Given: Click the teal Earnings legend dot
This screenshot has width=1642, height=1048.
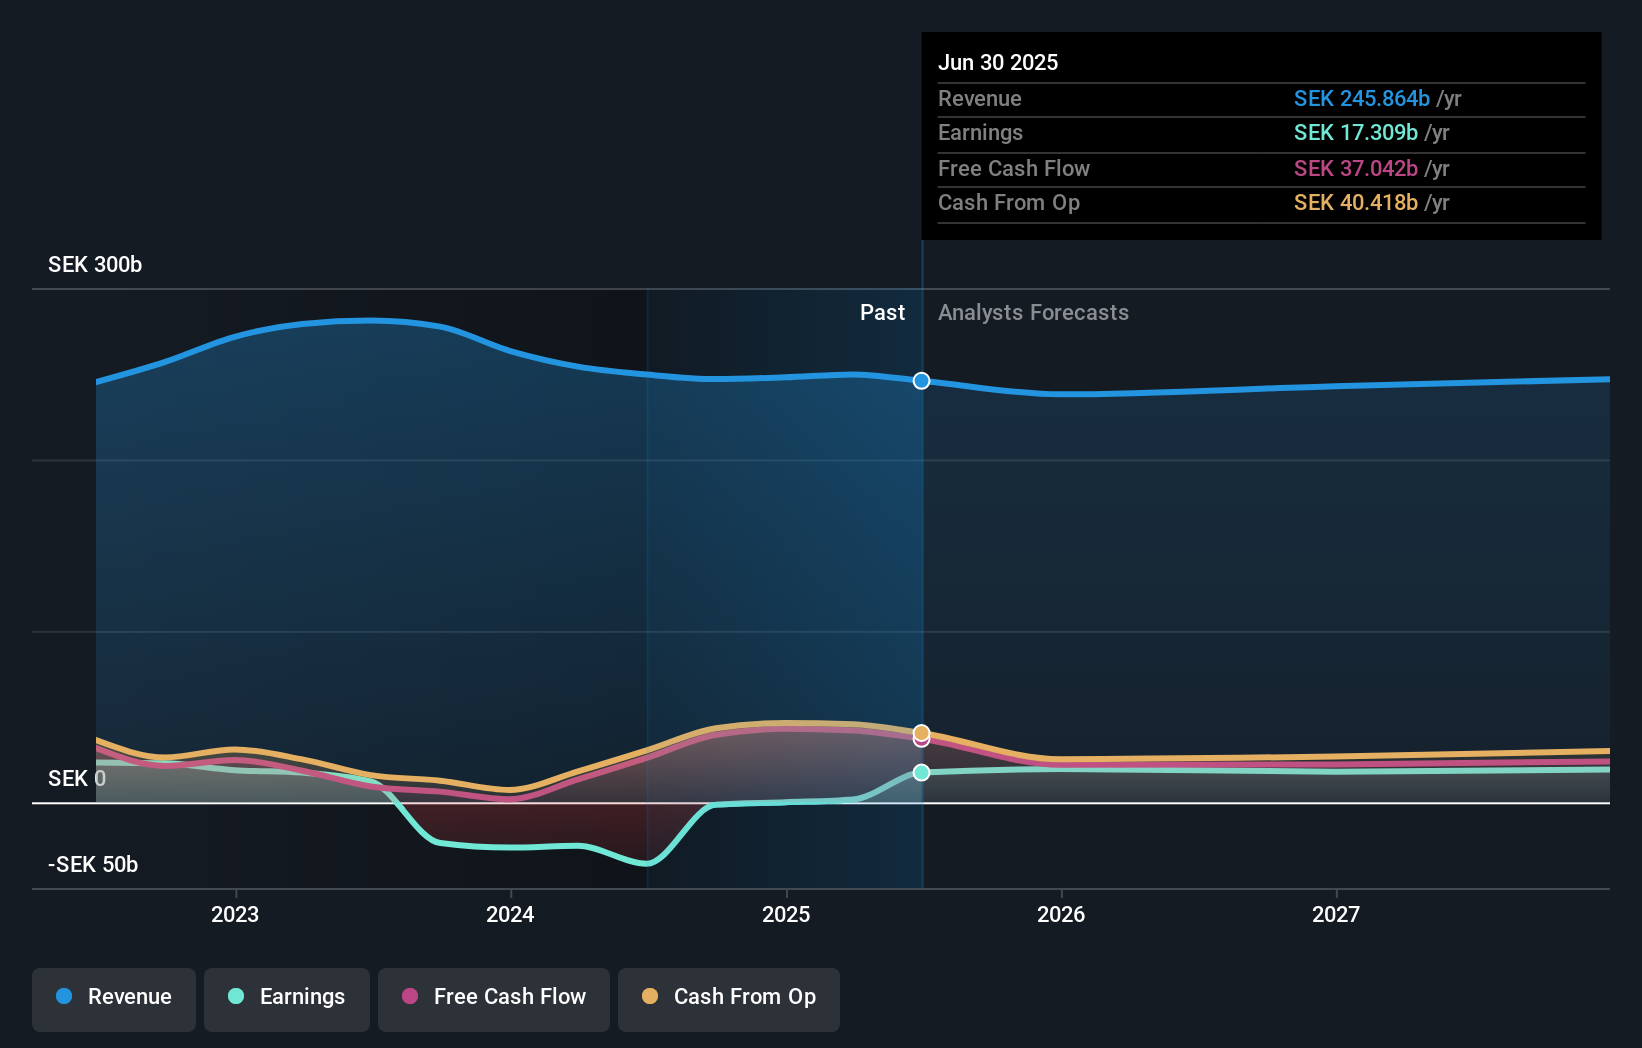Looking at the screenshot, I should 235,997.
